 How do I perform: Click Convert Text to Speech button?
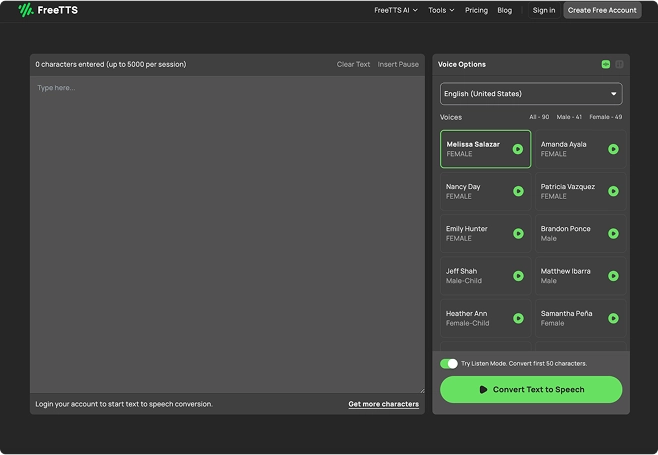[x=531, y=390]
